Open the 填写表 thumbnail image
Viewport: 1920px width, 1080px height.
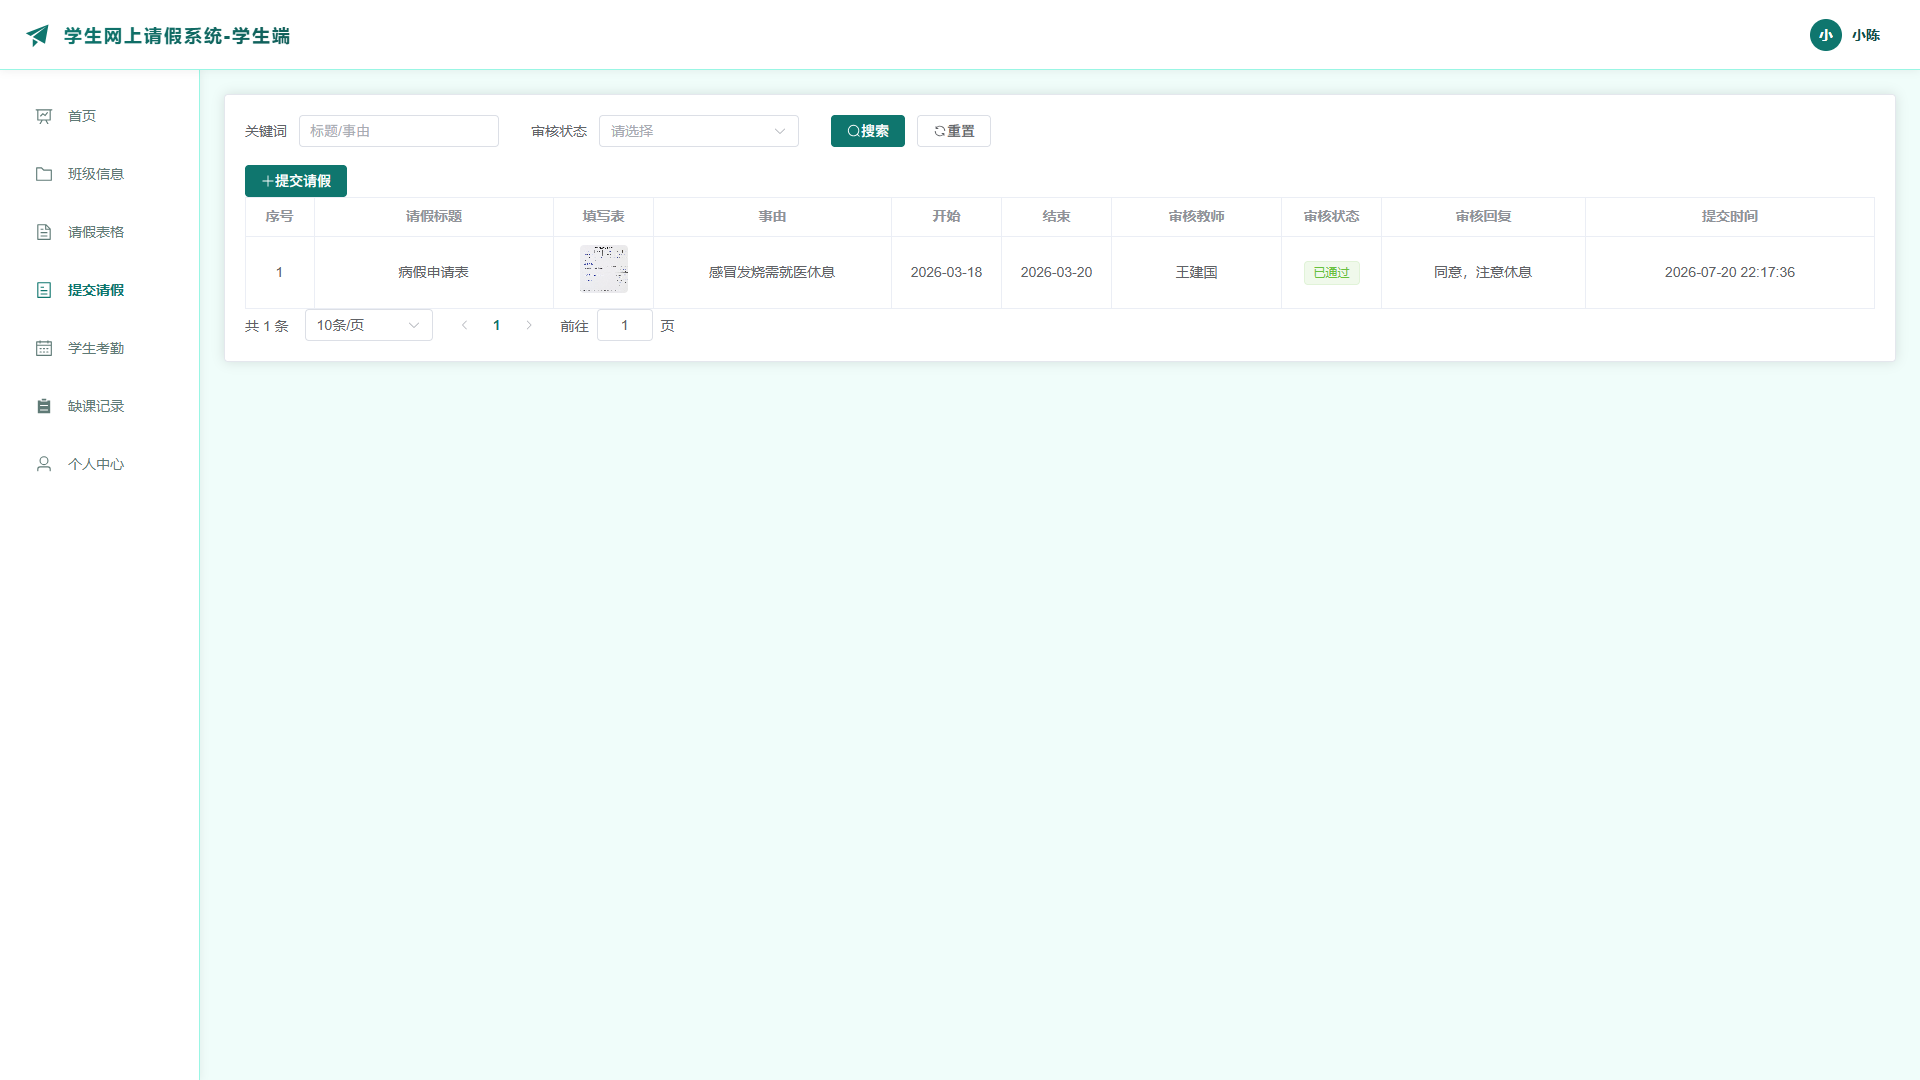604,269
